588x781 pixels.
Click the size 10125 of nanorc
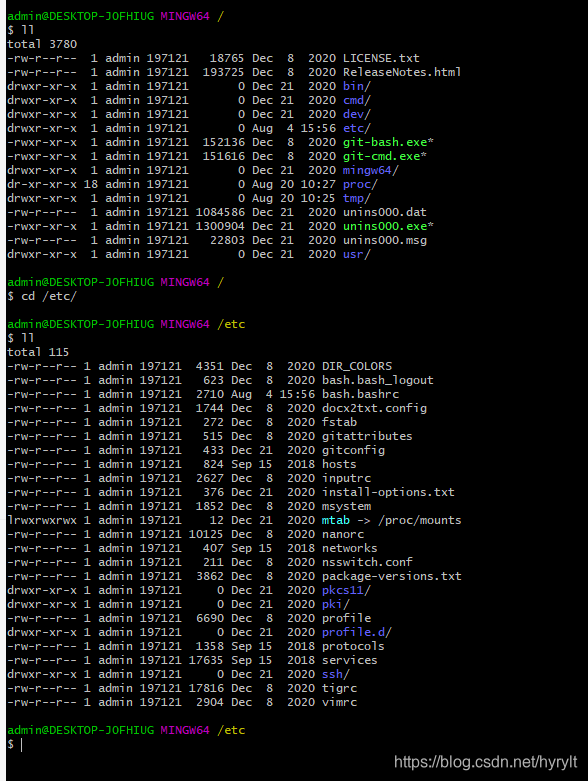pyautogui.click(x=206, y=534)
